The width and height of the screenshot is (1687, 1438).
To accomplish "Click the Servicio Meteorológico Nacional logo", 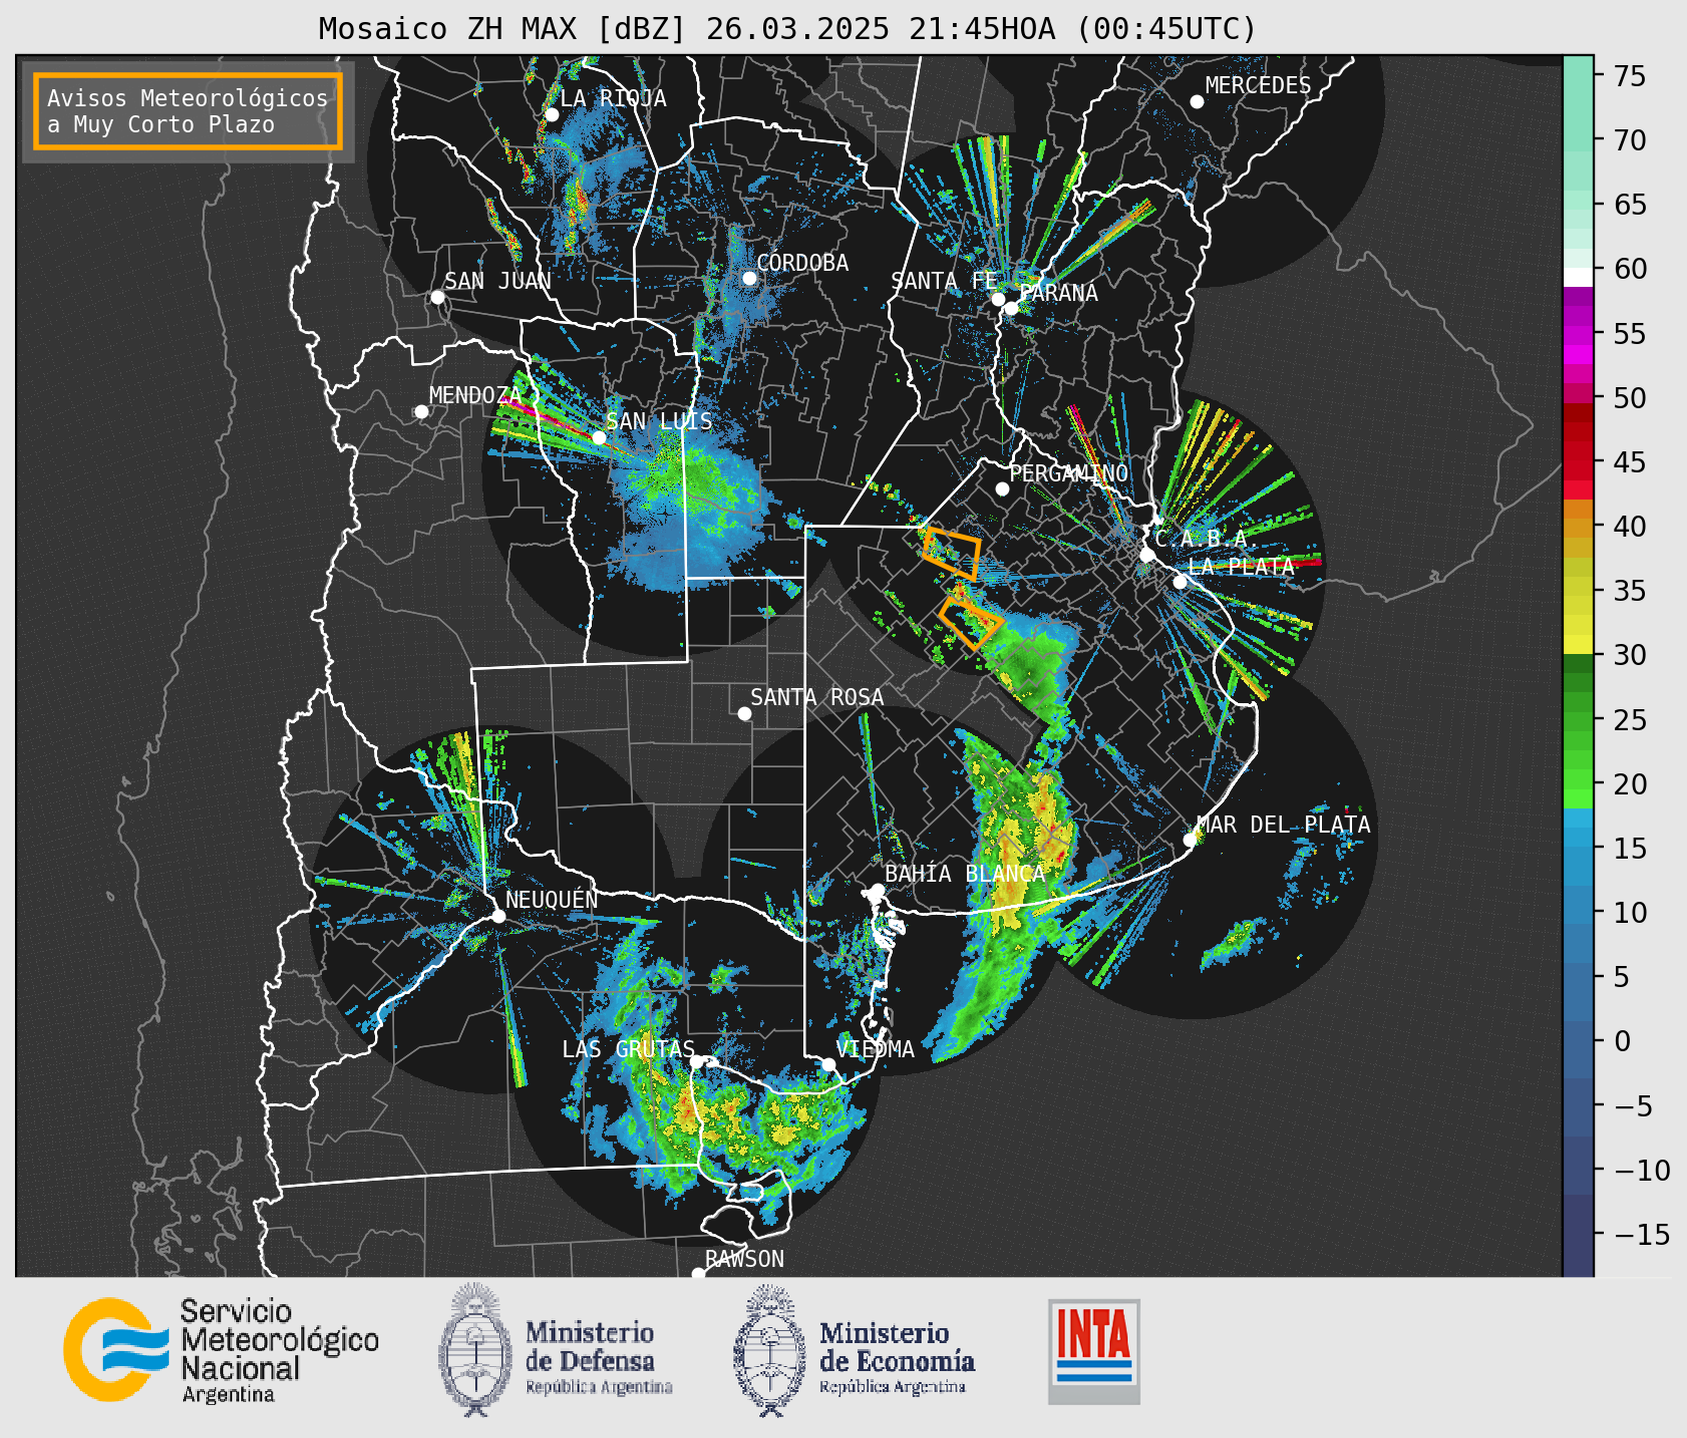I will pos(221,1350).
